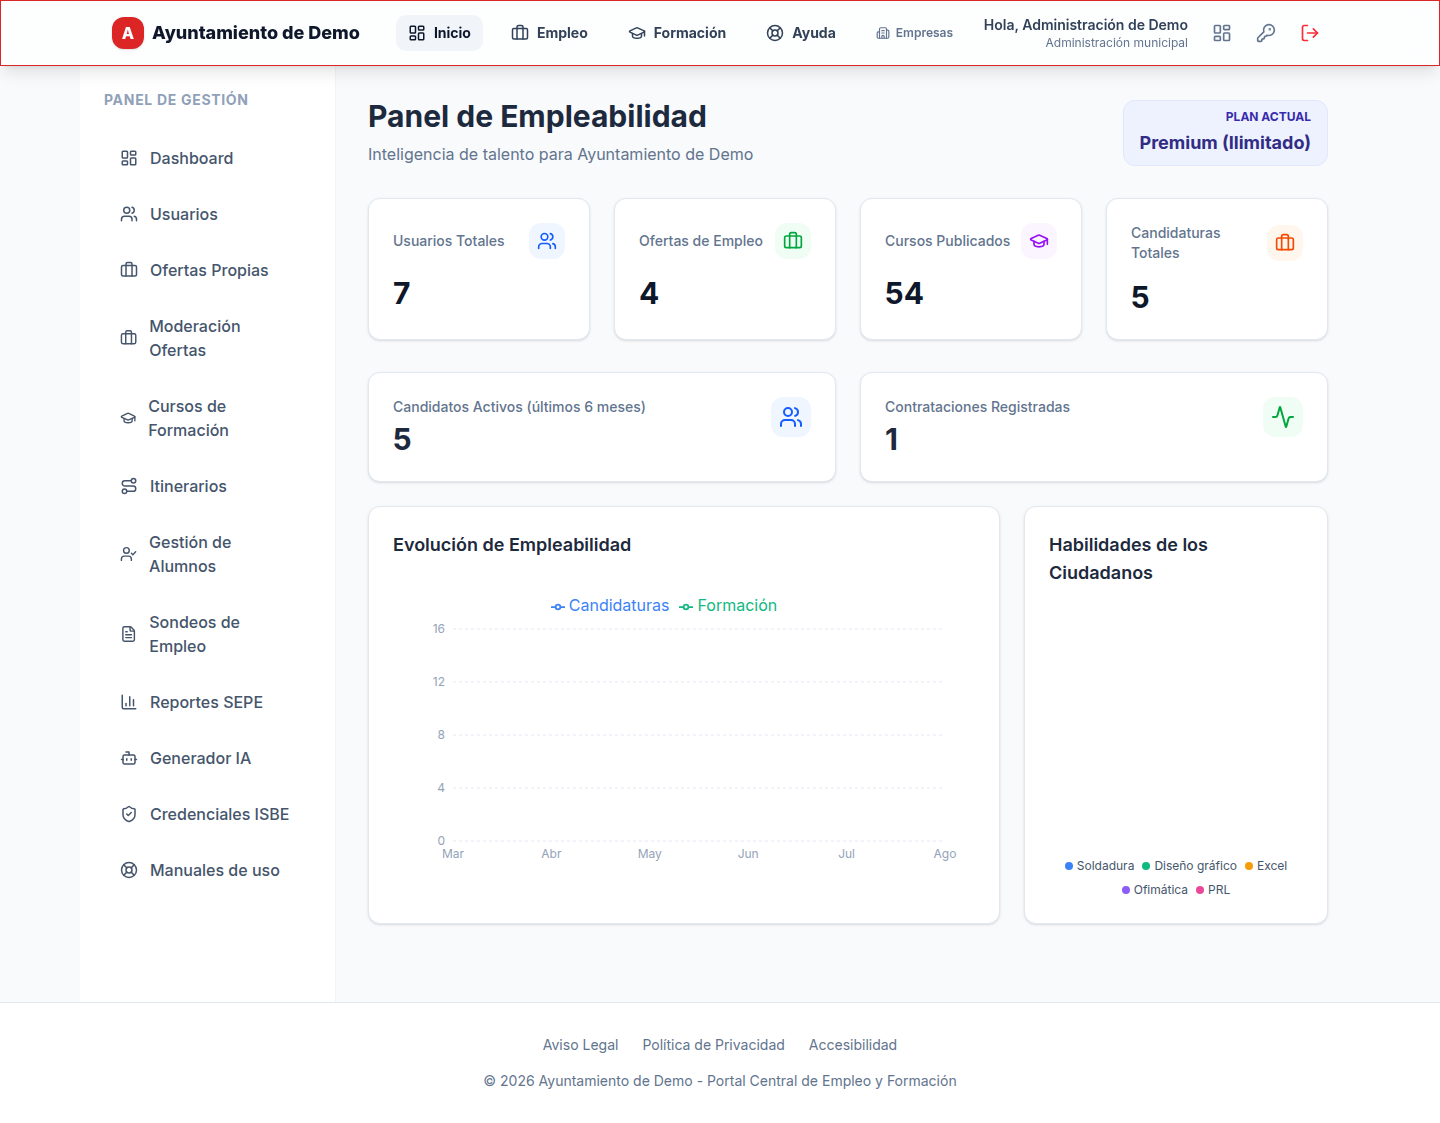This screenshot has height=1123, width=1440.
Task: Open Moderación Ofertas in the sidebar
Action: (207, 338)
